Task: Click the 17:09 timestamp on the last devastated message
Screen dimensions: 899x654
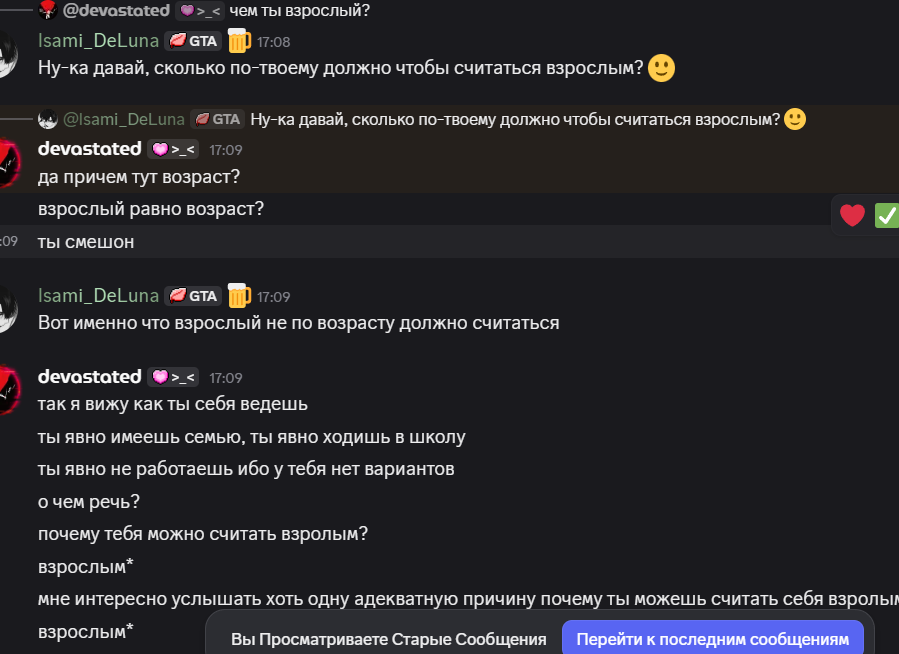Action: click(226, 378)
